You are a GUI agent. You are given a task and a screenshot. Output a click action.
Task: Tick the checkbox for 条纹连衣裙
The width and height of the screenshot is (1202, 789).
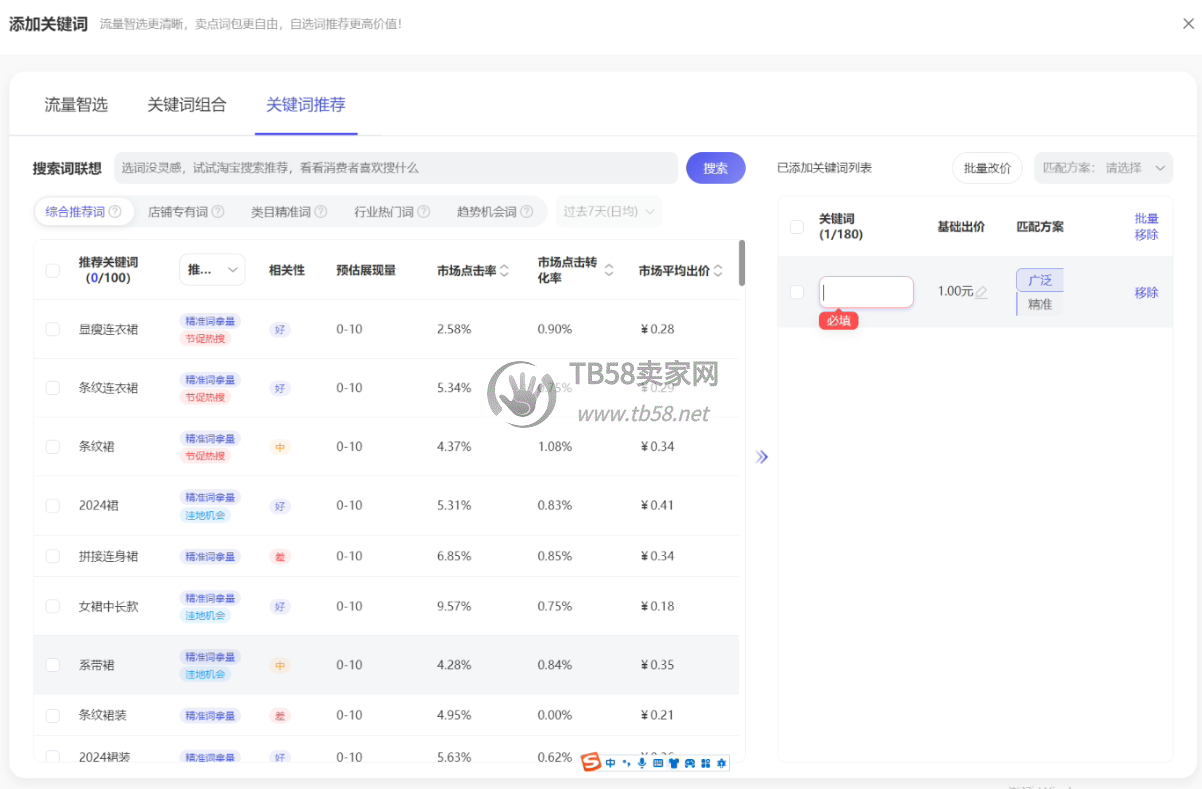click(x=53, y=388)
